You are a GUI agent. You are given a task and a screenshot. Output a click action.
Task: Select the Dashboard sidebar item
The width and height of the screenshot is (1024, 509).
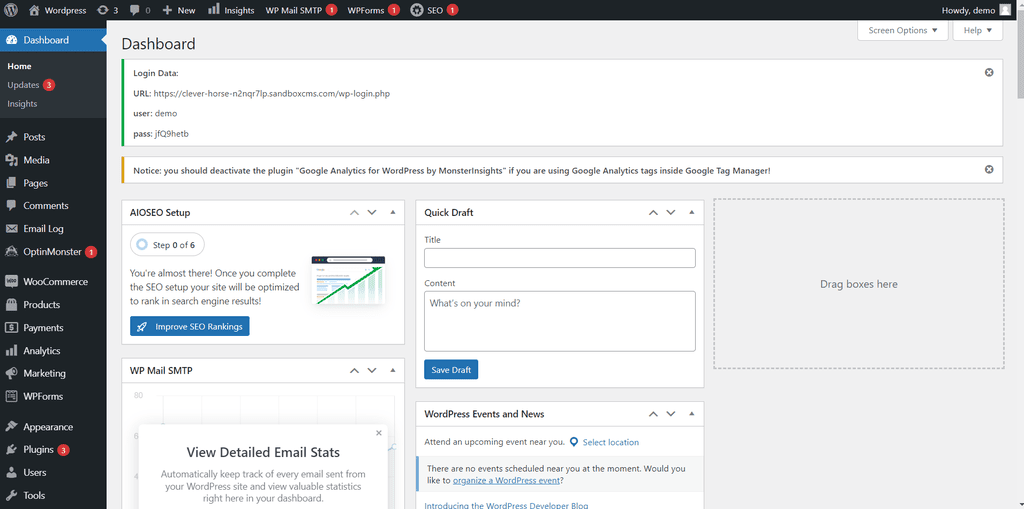[x=53, y=40]
